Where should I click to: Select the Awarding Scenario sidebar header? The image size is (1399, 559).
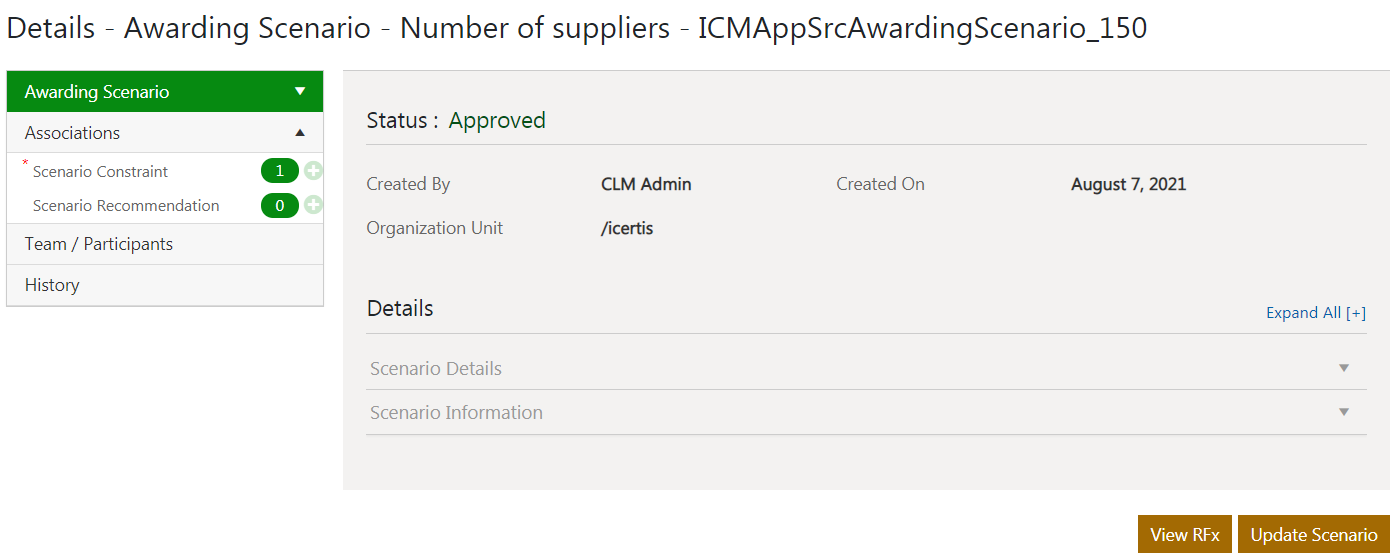click(x=97, y=92)
